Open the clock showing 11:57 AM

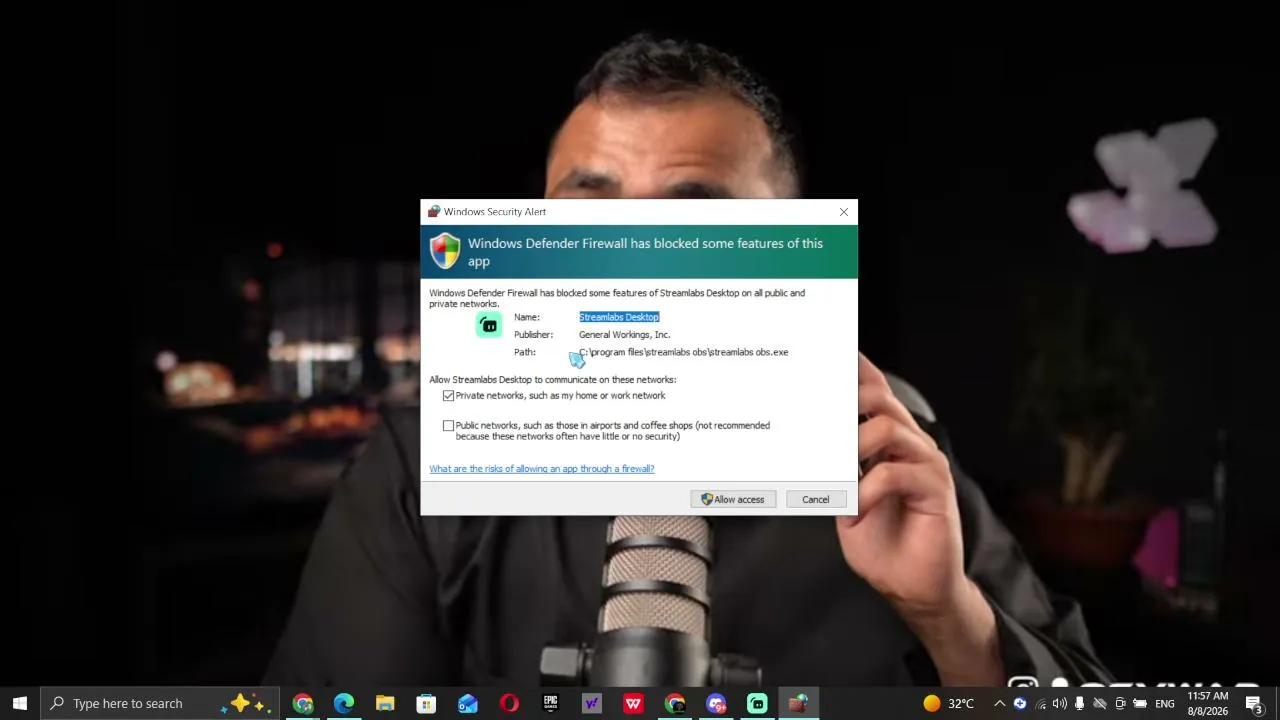[1208, 703]
